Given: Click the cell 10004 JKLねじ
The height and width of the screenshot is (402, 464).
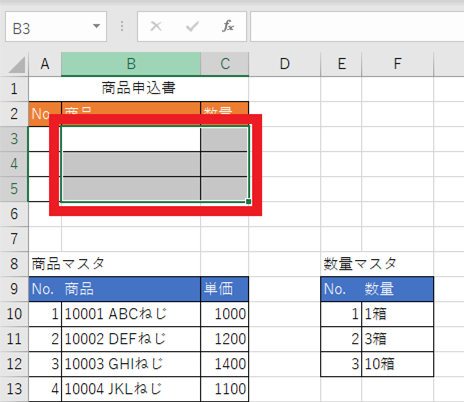Looking at the screenshot, I should [131, 389].
